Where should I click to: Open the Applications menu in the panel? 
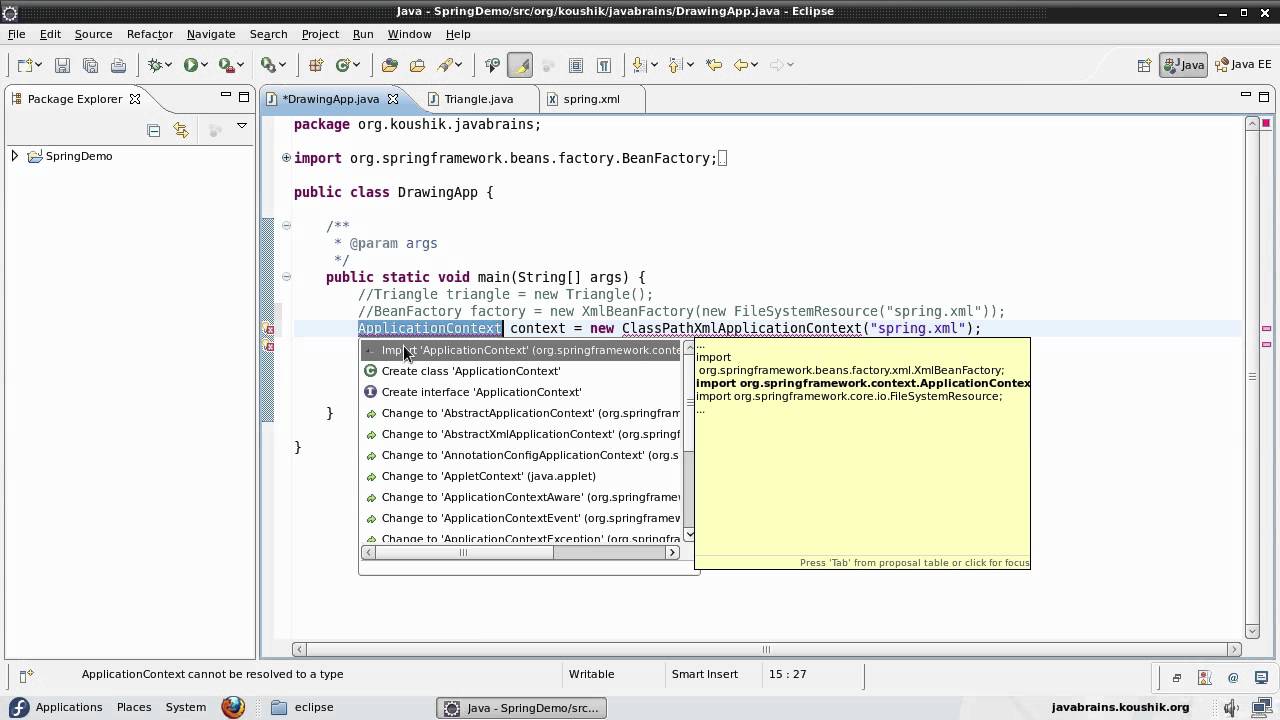click(x=58, y=707)
